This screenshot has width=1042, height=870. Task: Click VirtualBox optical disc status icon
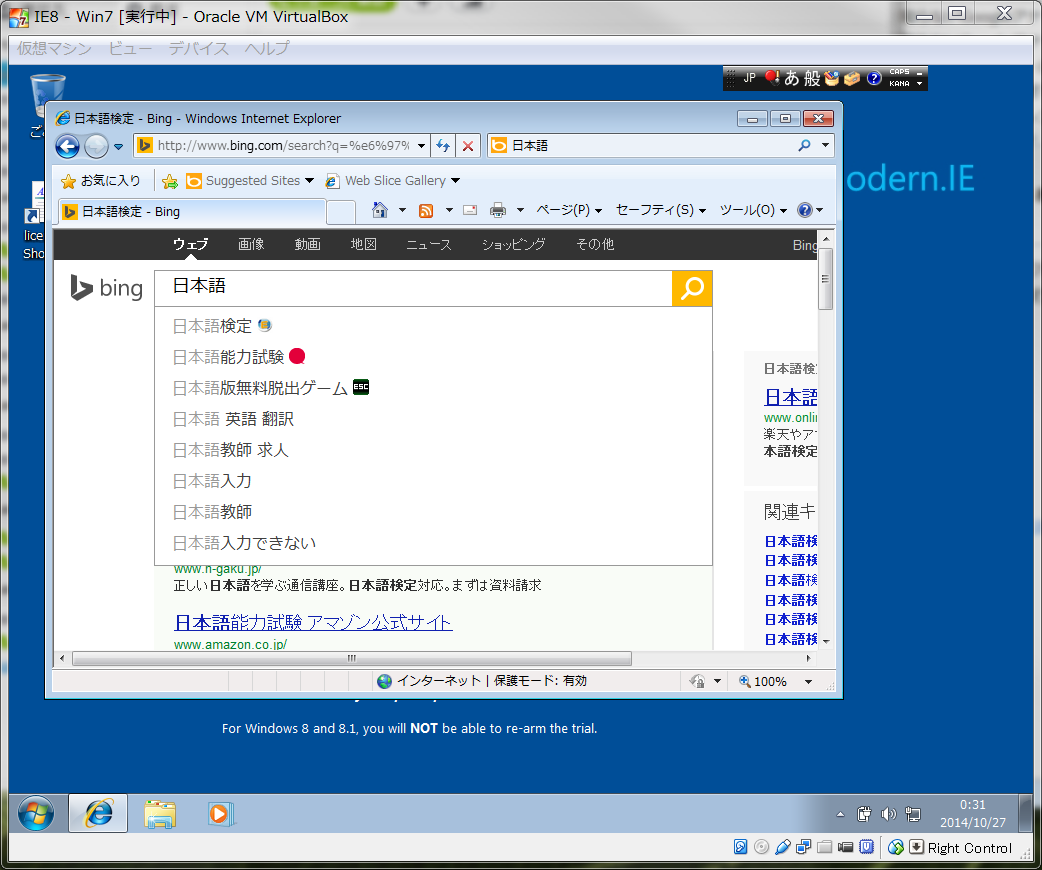(762, 847)
